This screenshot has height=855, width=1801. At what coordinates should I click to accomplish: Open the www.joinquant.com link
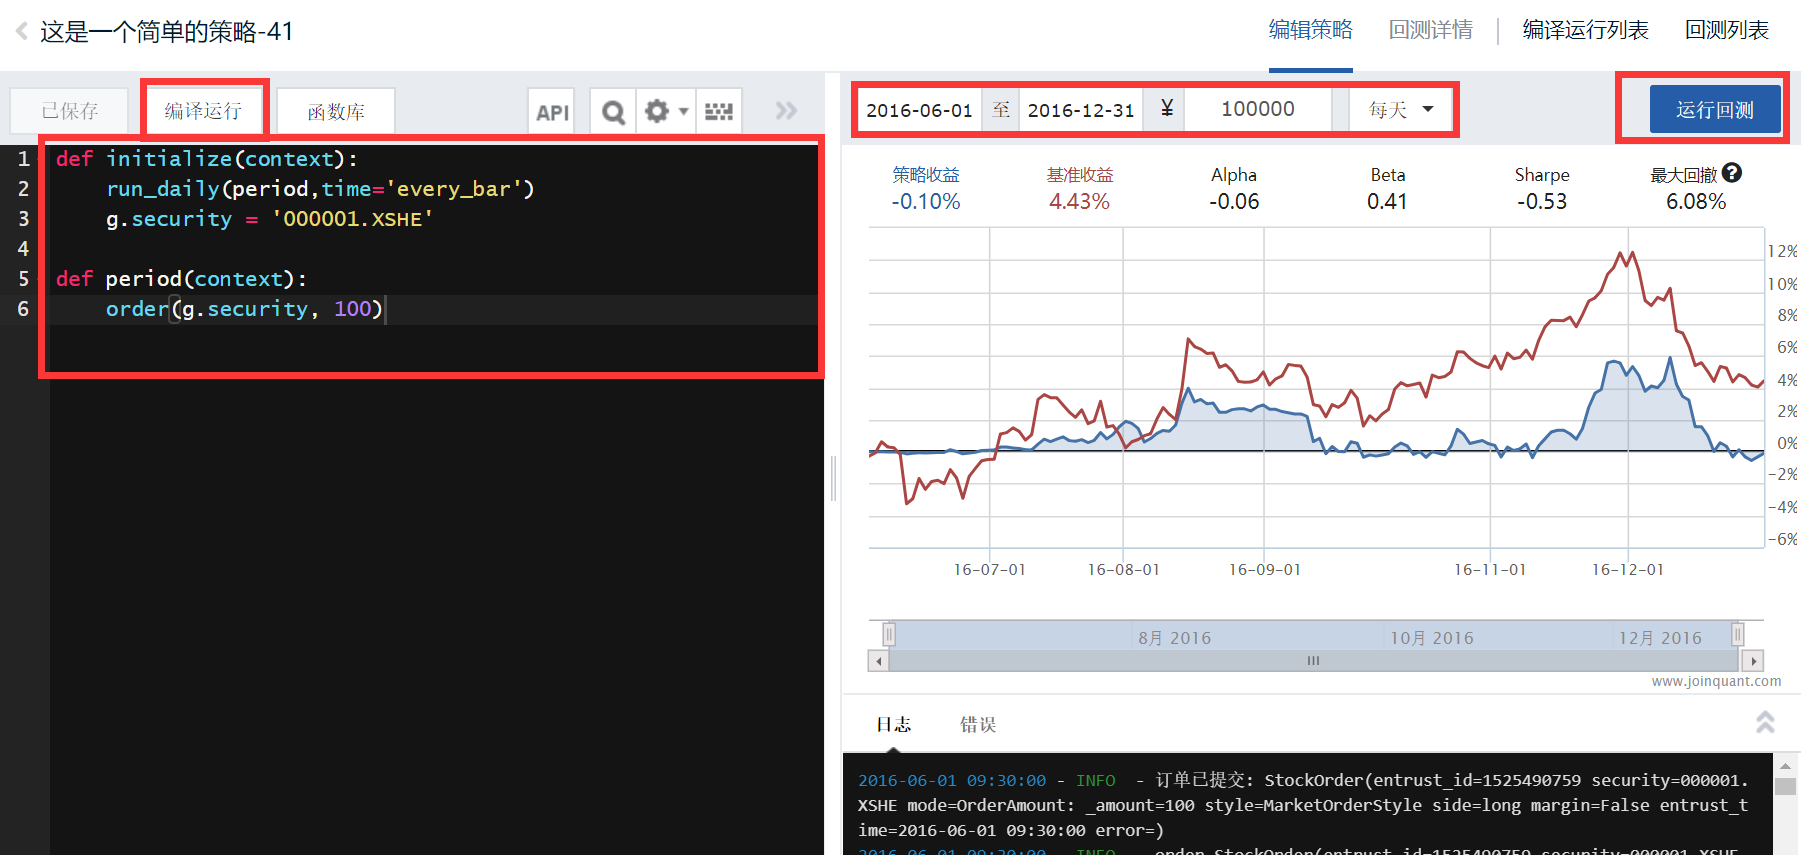click(x=1716, y=681)
